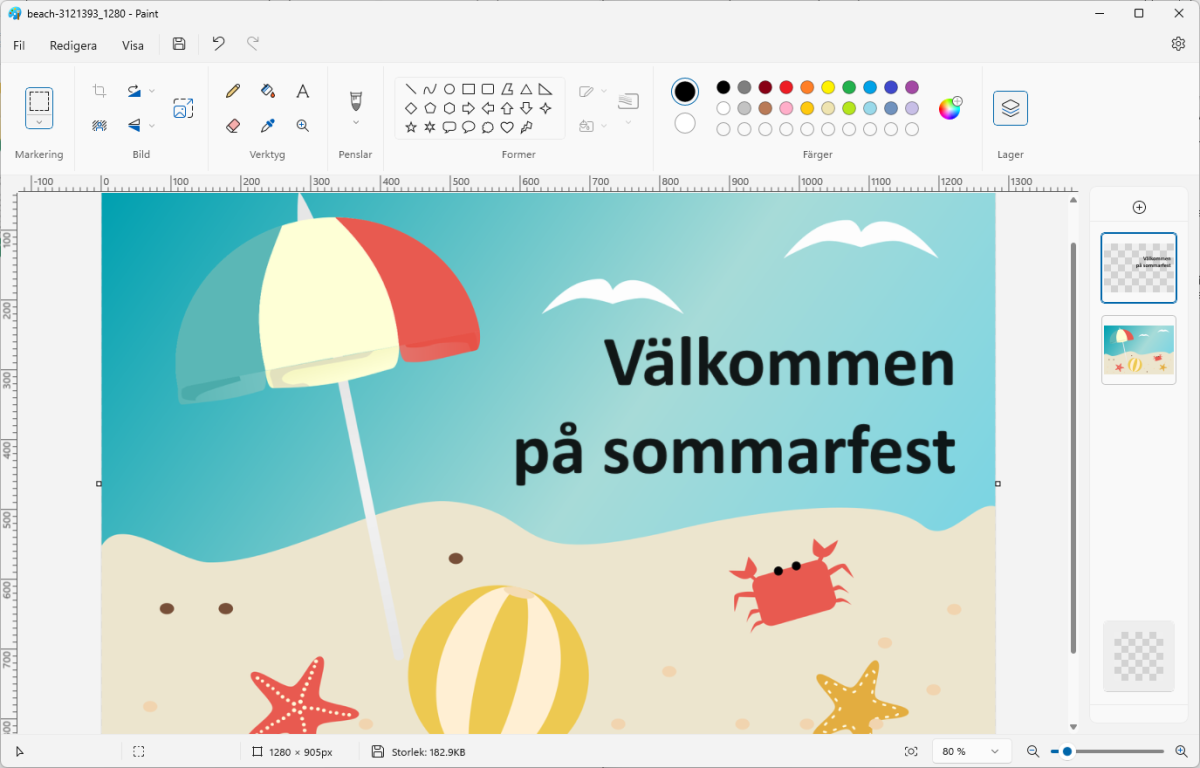Select the Eraser tool

coord(233,125)
